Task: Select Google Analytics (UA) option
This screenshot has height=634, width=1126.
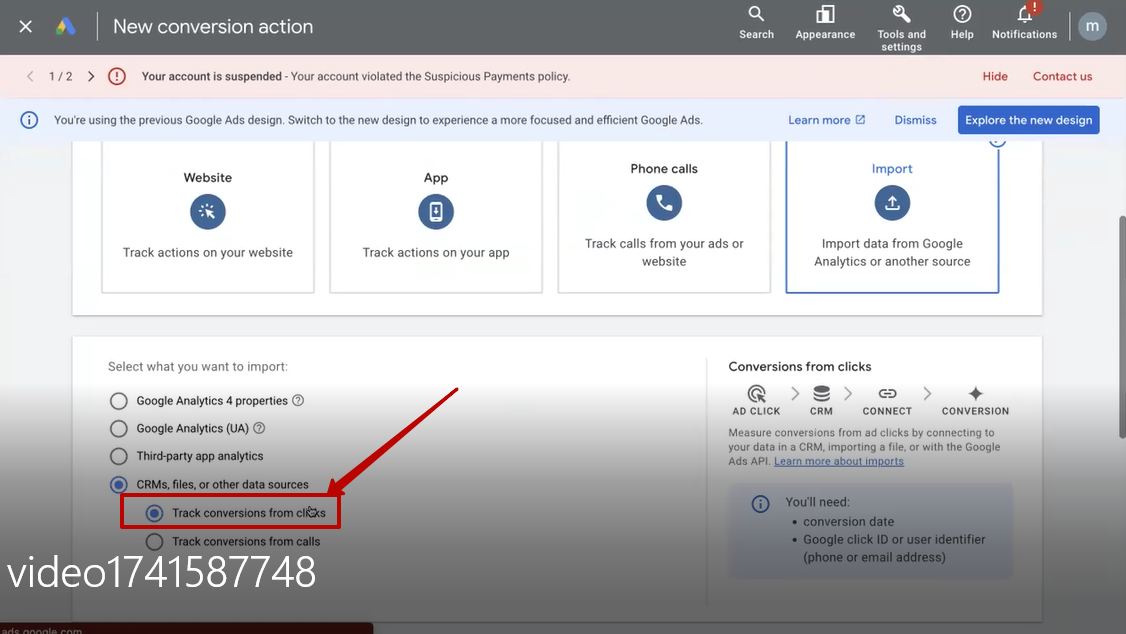Action: (x=118, y=429)
